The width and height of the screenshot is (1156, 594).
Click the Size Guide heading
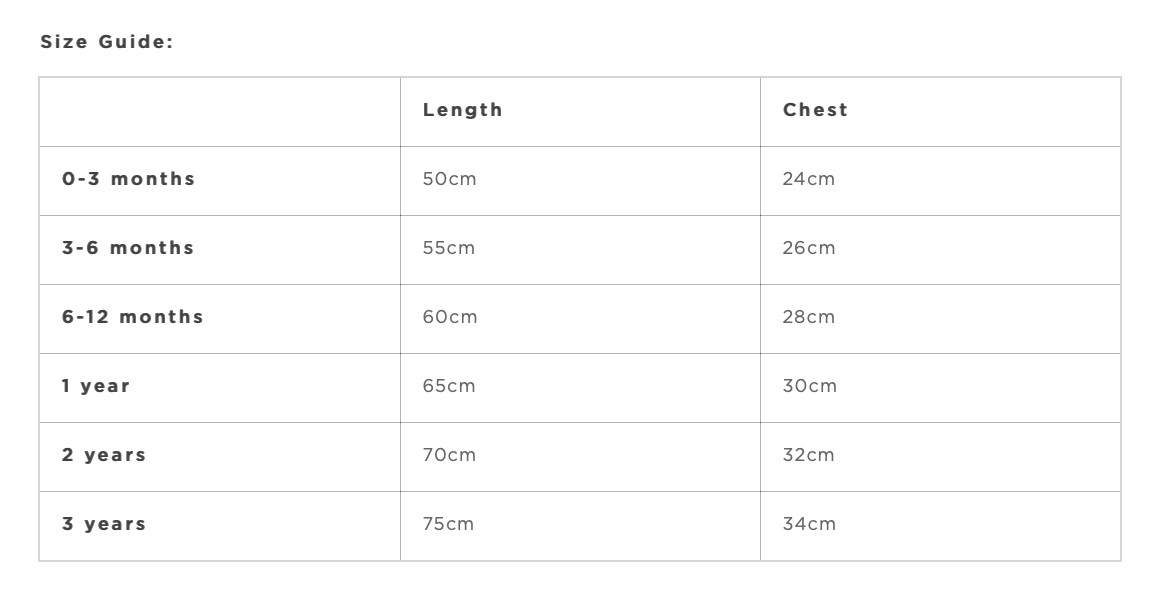click(107, 42)
